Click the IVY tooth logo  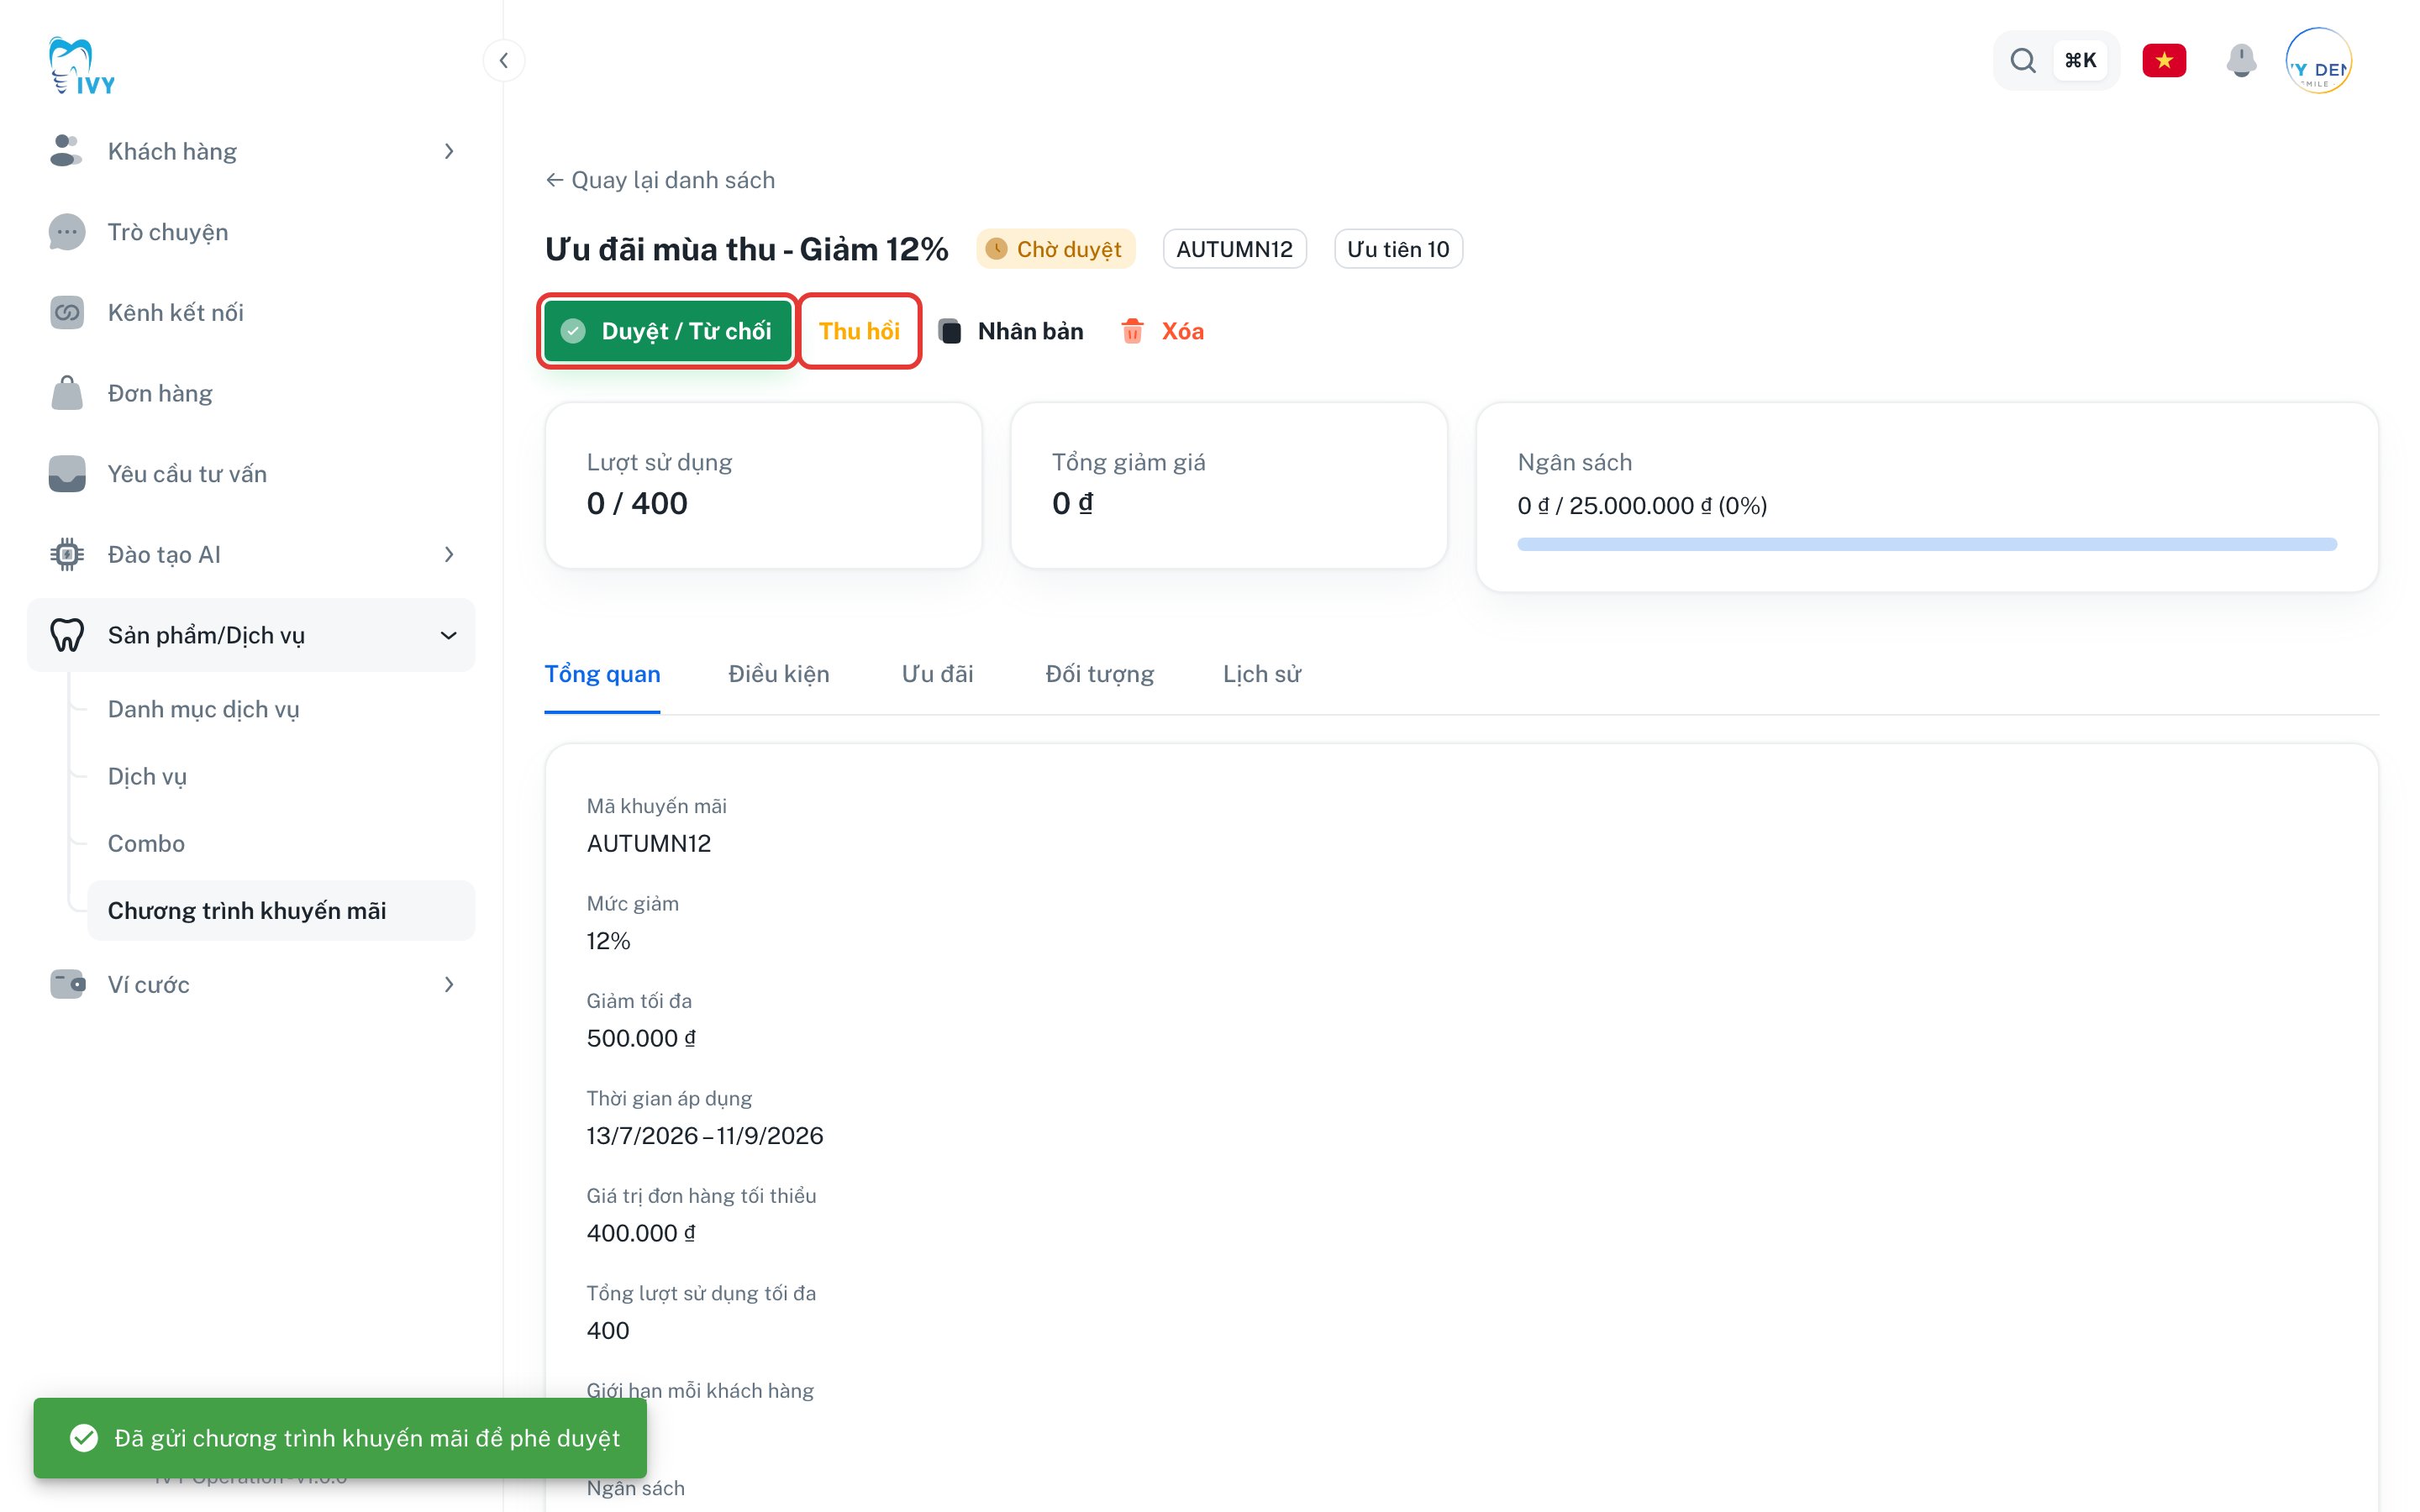tap(81, 66)
